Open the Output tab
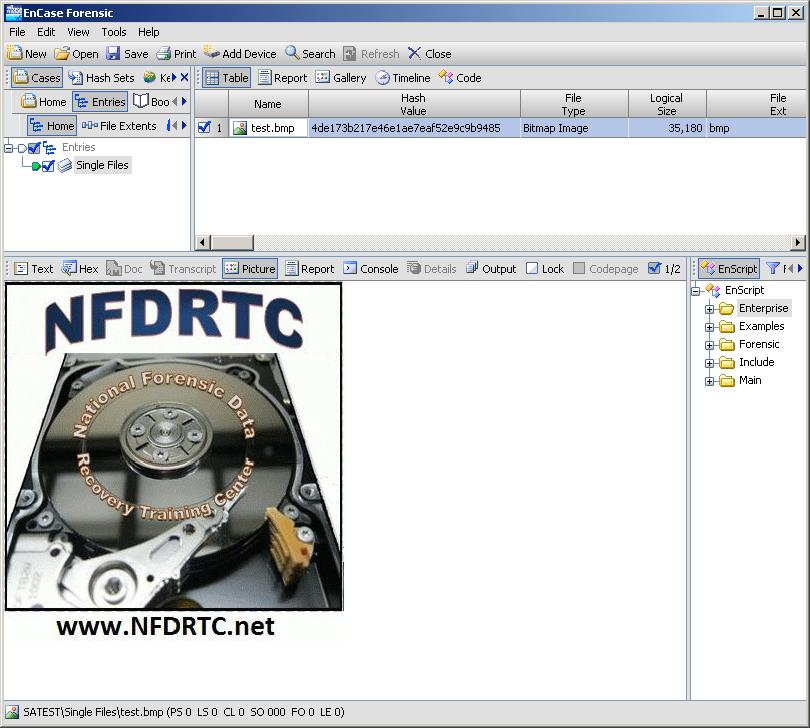Image resolution: width=810 pixels, height=728 pixels. pos(491,269)
